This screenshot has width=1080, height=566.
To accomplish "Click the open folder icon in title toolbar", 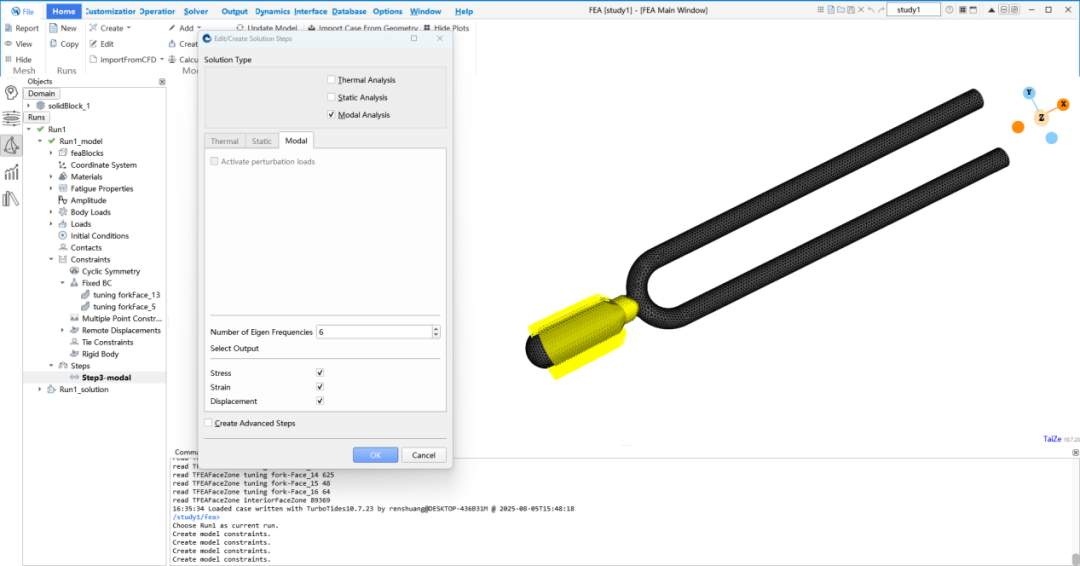I will point(841,10).
